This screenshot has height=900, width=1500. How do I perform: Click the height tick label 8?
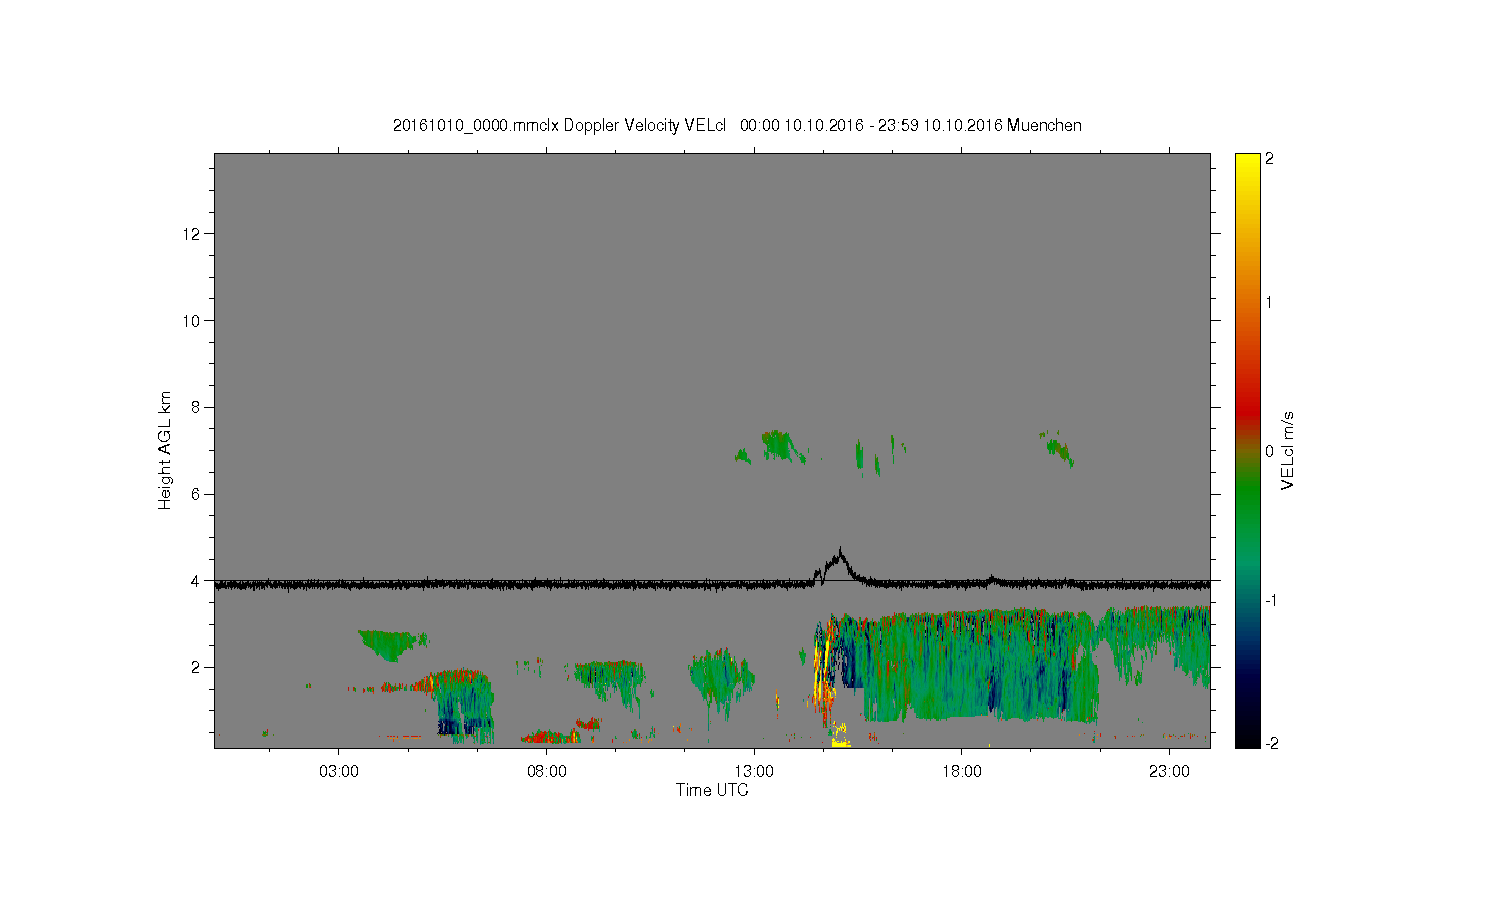click(x=196, y=407)
